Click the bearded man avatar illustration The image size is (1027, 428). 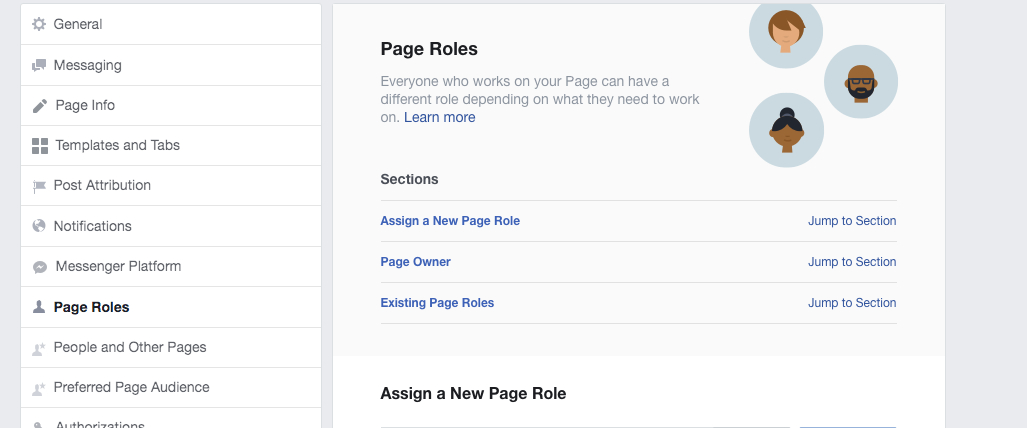(861, 82)
